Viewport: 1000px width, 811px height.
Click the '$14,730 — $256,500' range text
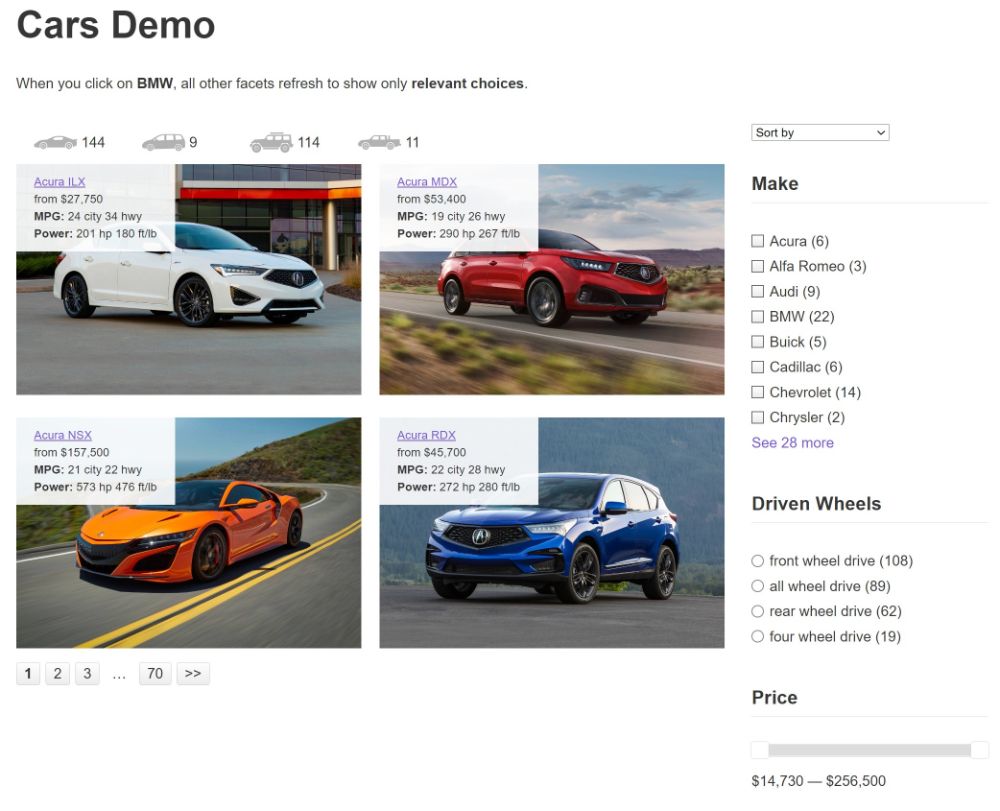[818, 781]
